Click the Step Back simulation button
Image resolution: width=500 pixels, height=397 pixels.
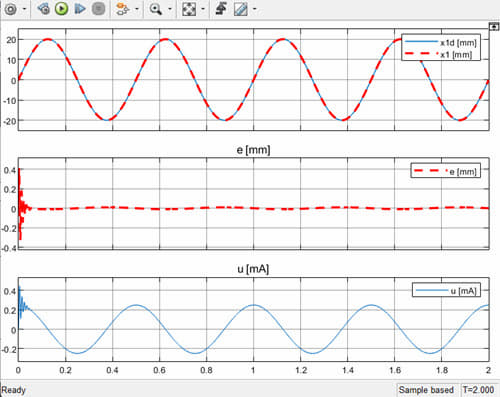pos(43,9)
